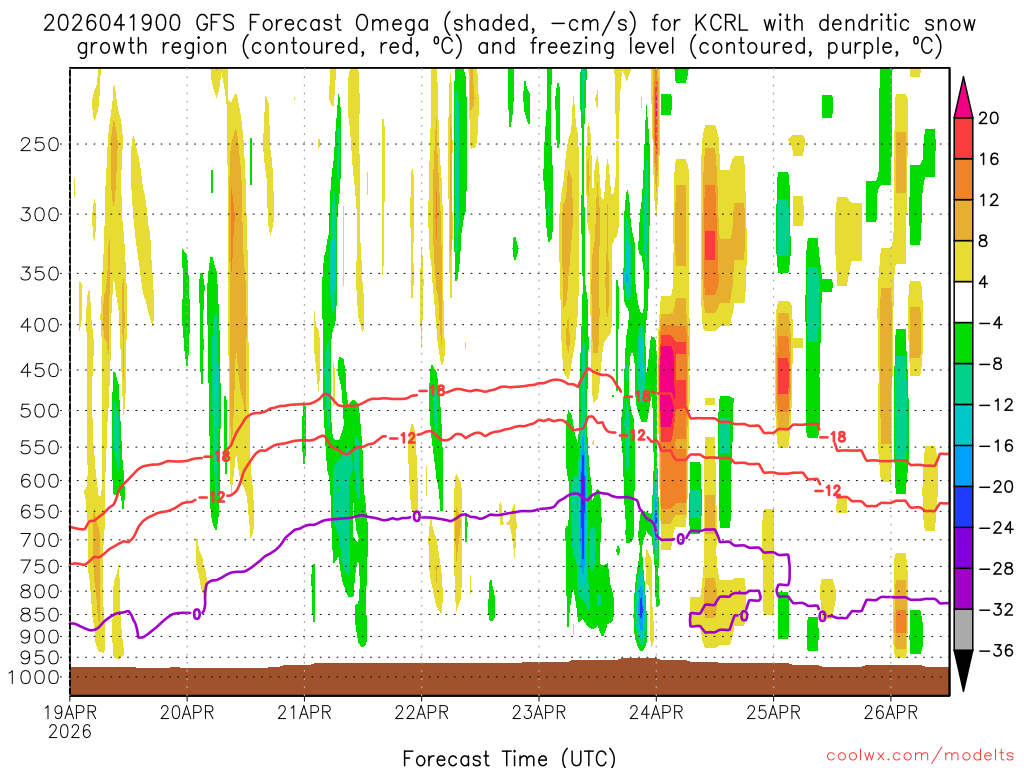Click the colorbar value 16 label

989,159
